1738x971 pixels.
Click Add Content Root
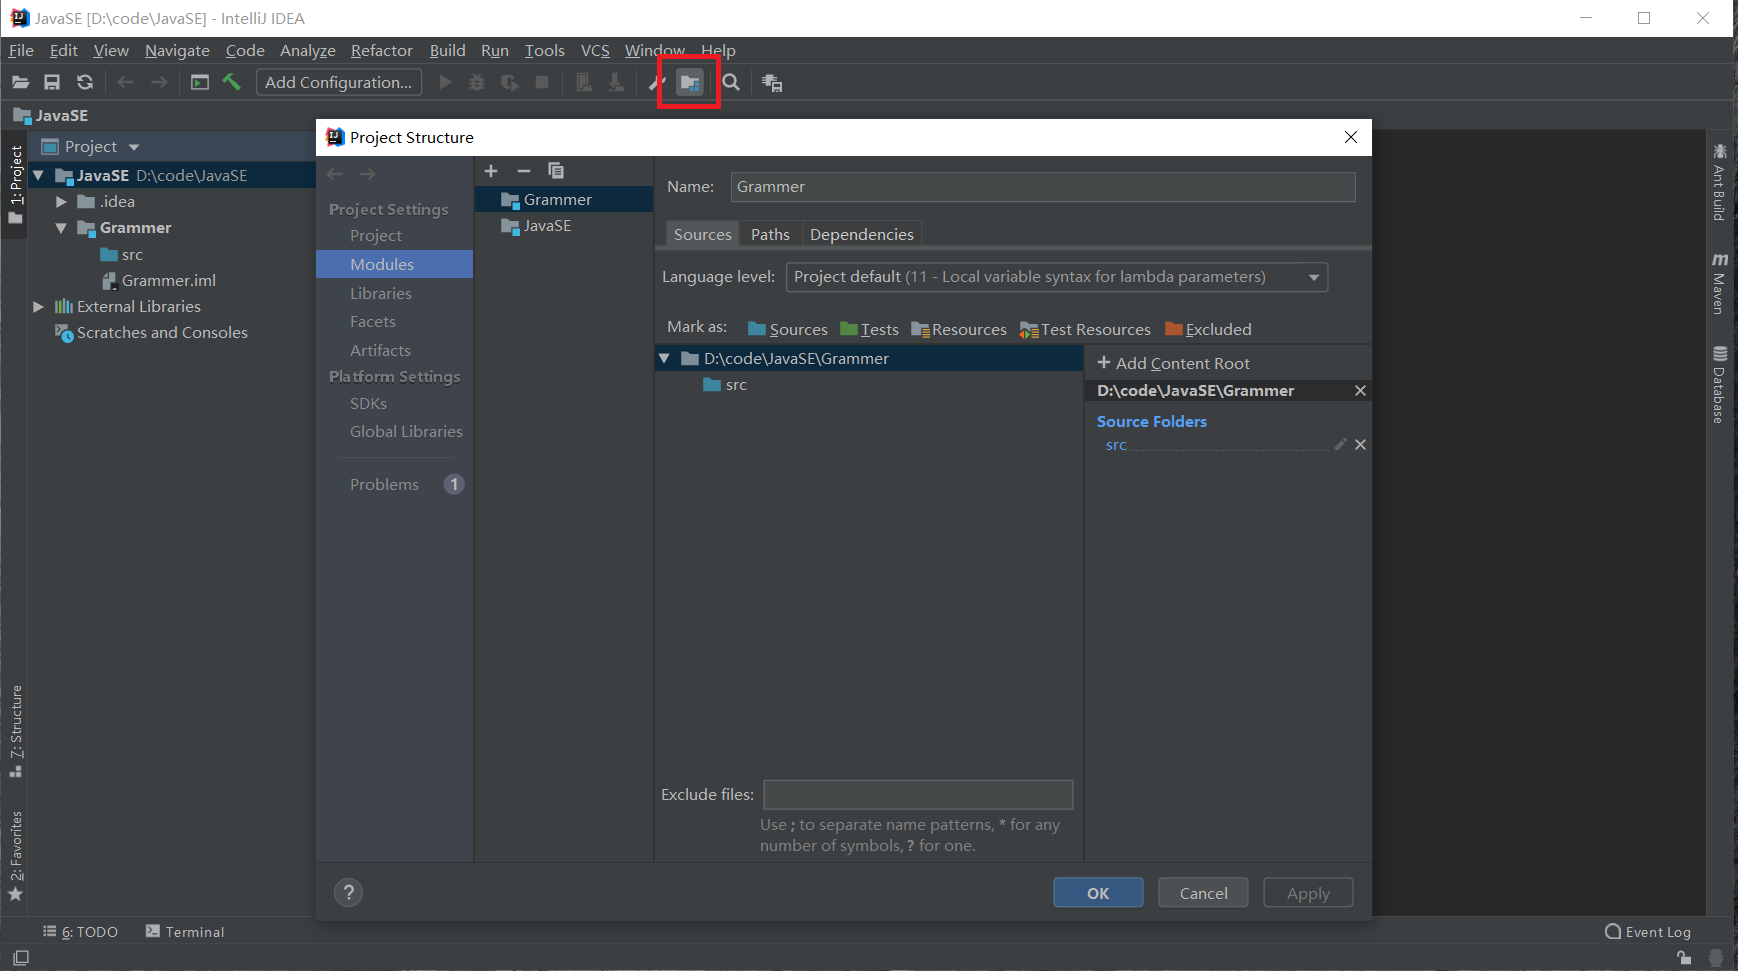click(x=1173, y=363)
